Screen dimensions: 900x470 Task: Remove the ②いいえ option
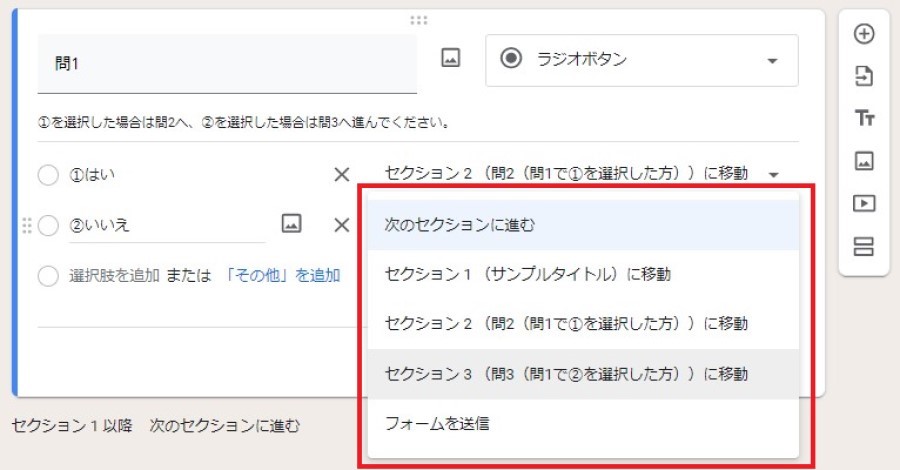[x=342, y=225]
